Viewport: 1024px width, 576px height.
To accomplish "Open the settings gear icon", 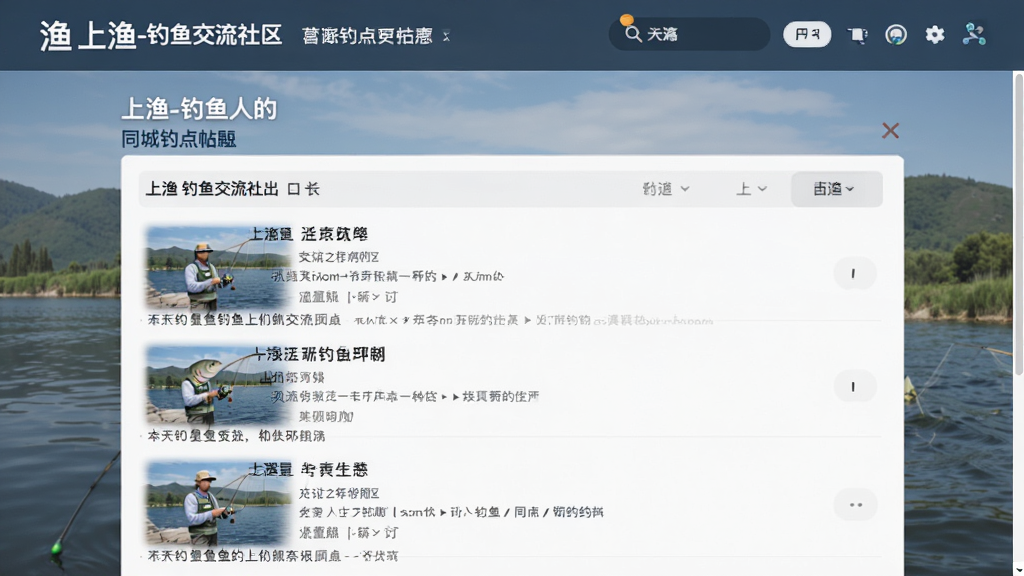I will [x=935, y=35].
